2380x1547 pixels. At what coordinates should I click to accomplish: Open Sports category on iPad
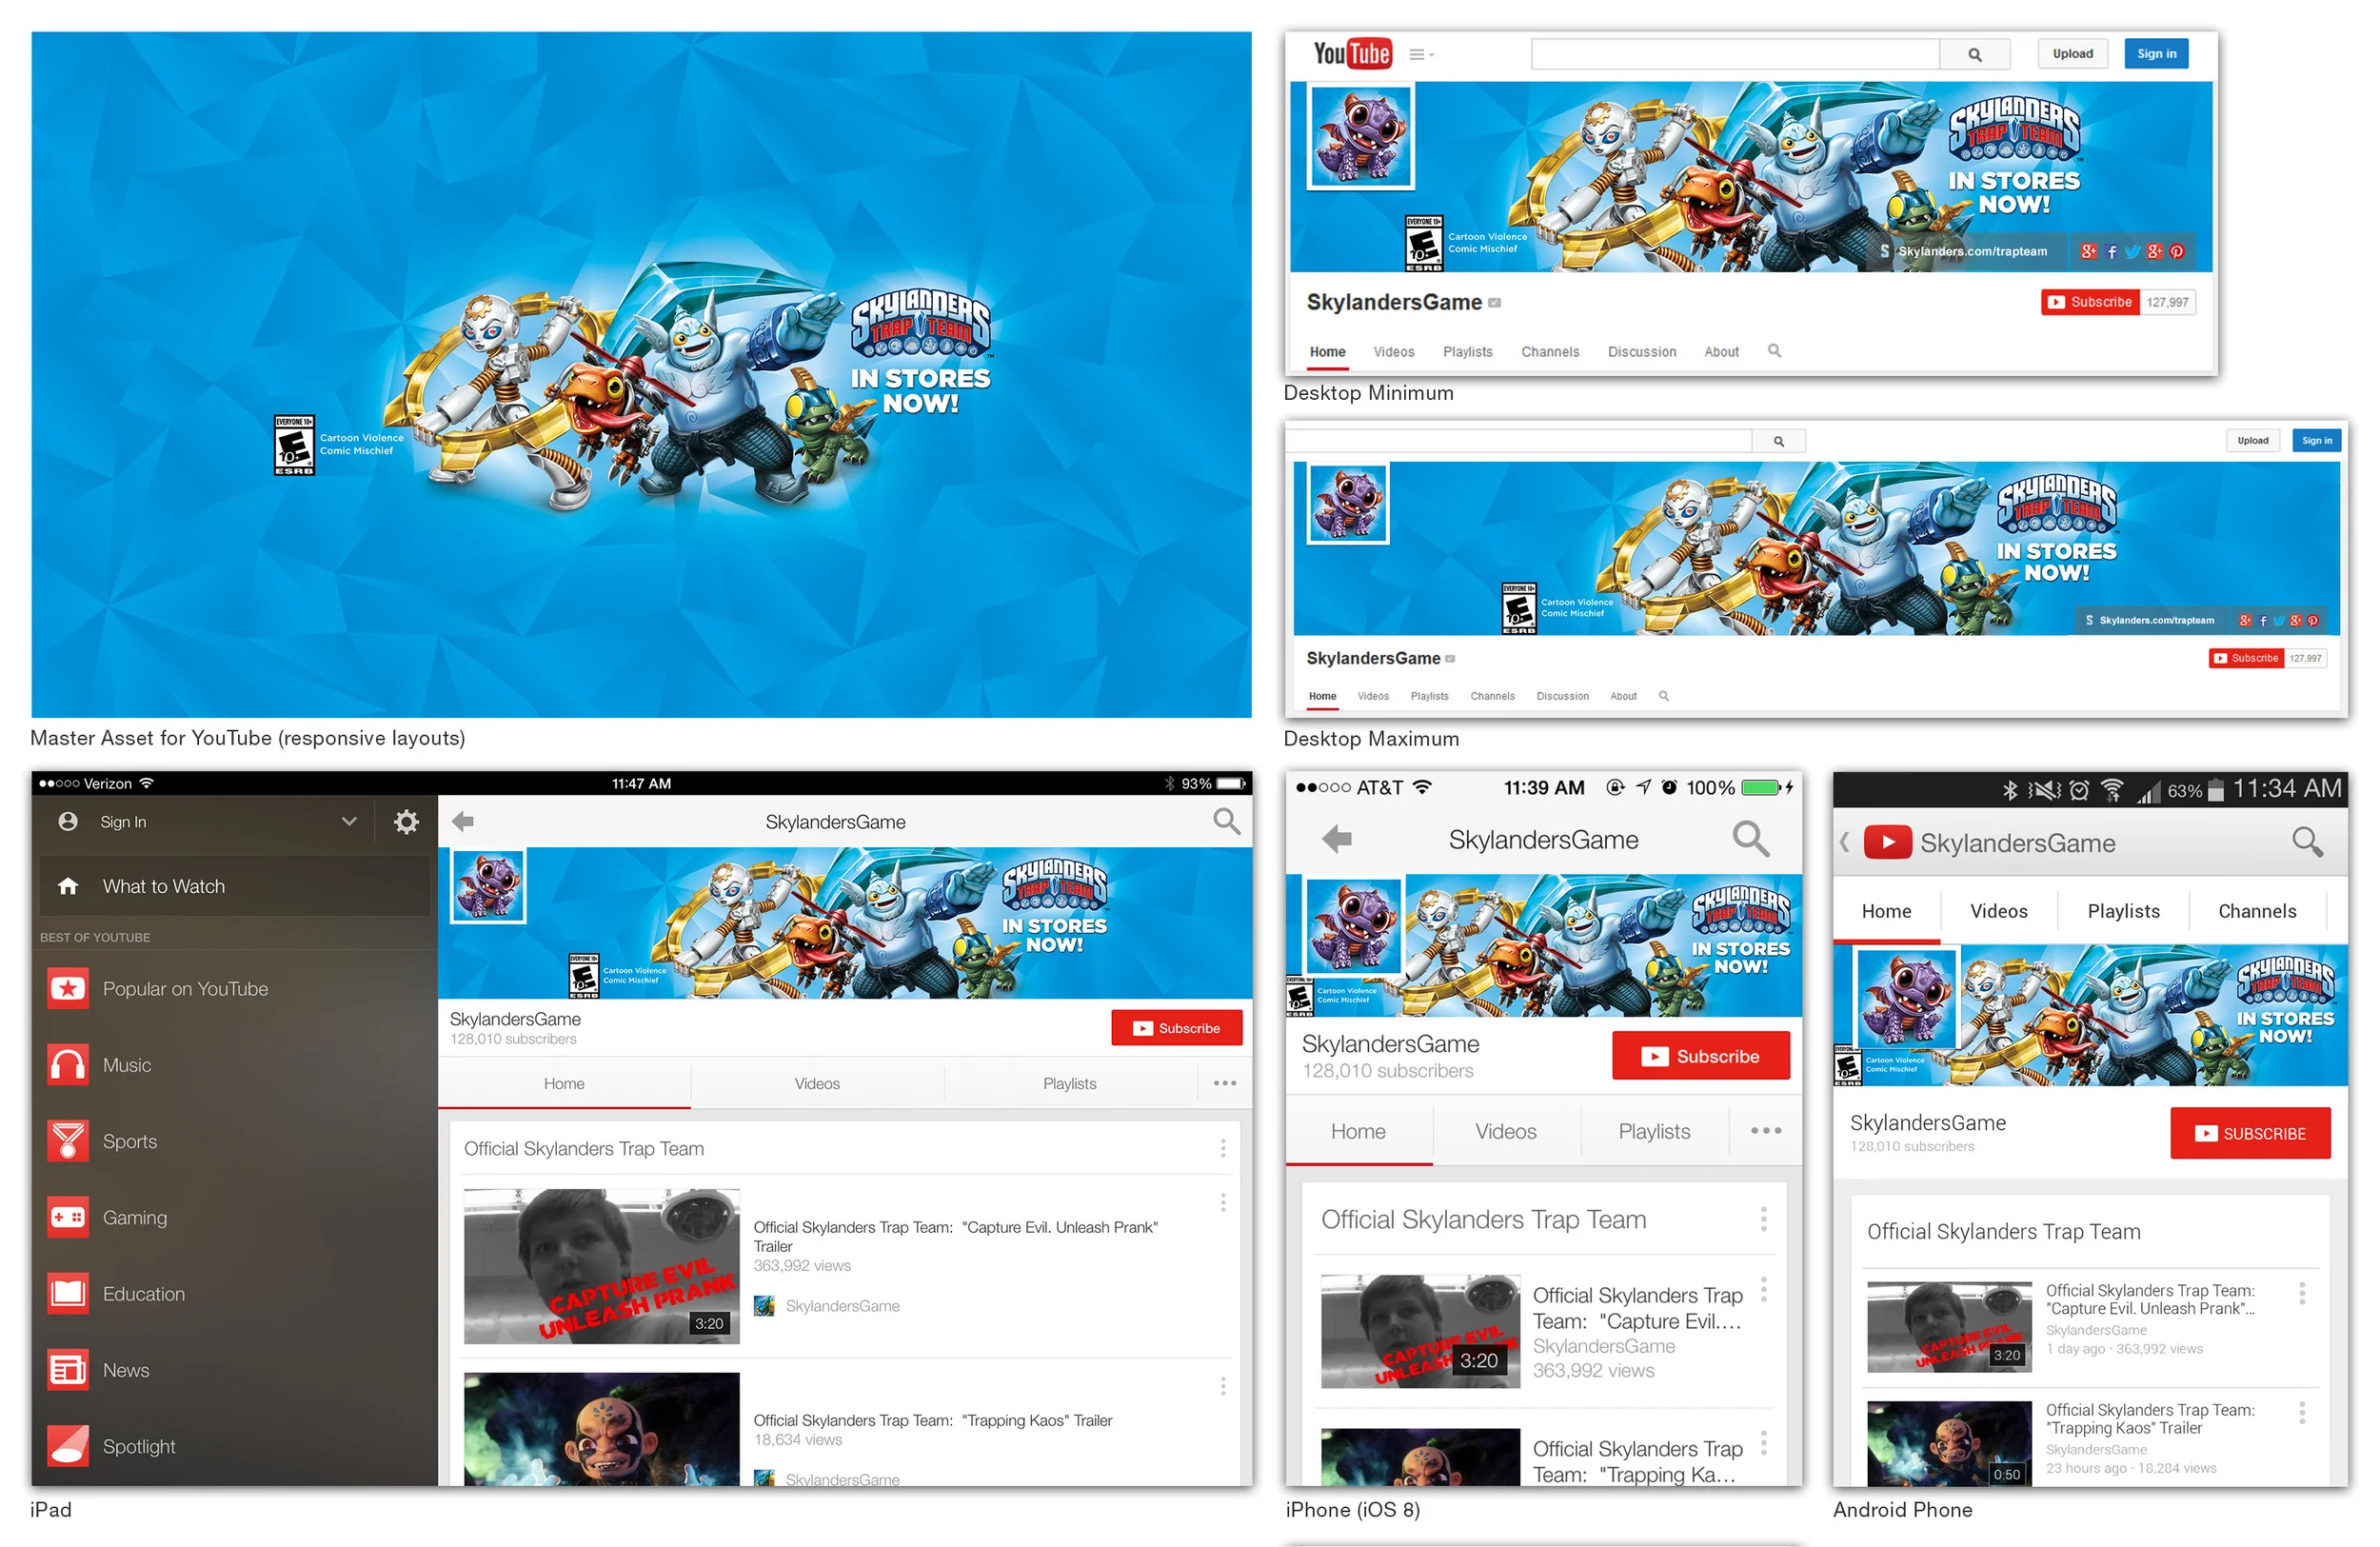(234, 1141)
